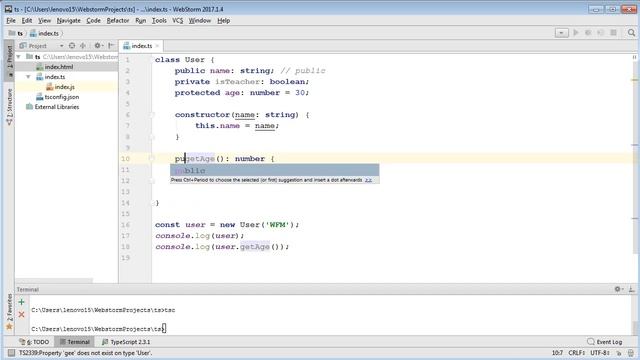Toggle tool window bars status icon
Viewport: 640px width, 360px height.
pos(11,353)
